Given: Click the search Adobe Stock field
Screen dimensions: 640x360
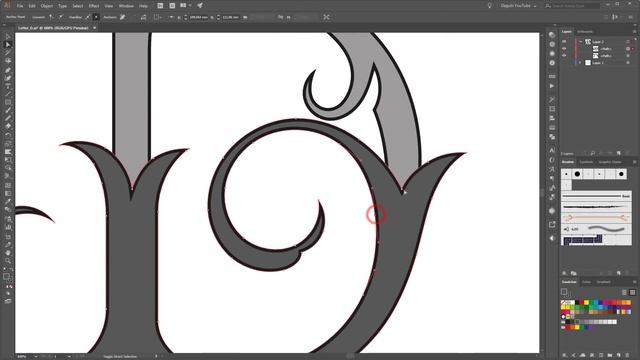Looking at the screenshot, I should pos(573,6).
